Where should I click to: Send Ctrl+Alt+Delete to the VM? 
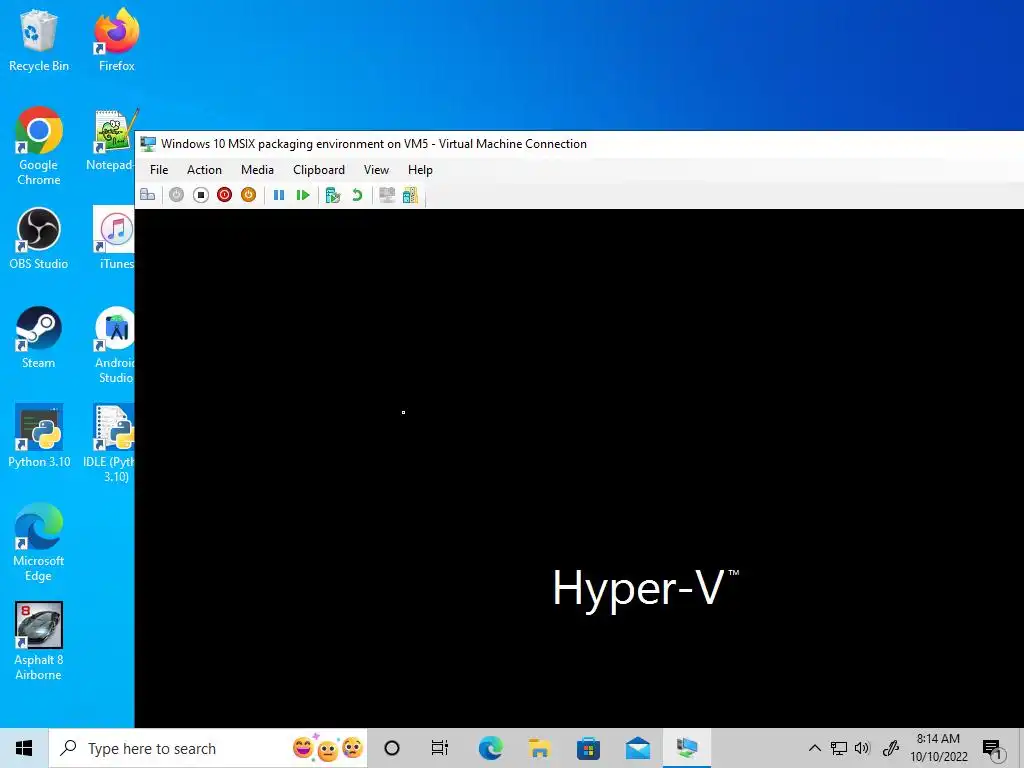coord(148,195)
